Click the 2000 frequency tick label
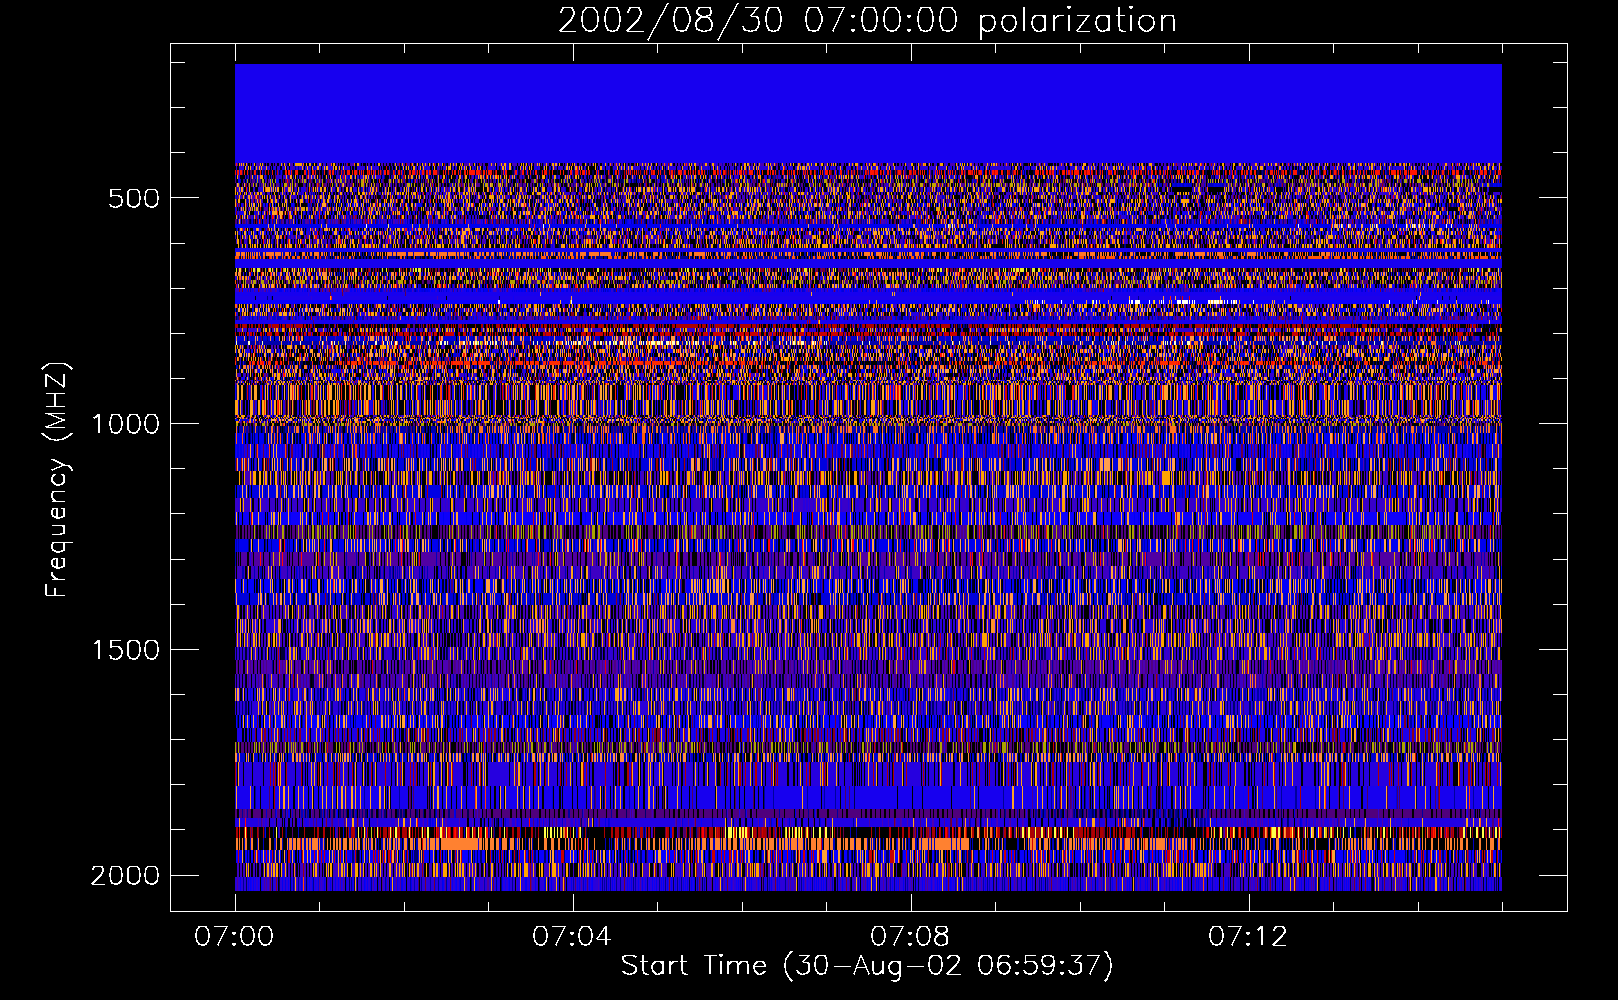 click(x=126, y=876)
